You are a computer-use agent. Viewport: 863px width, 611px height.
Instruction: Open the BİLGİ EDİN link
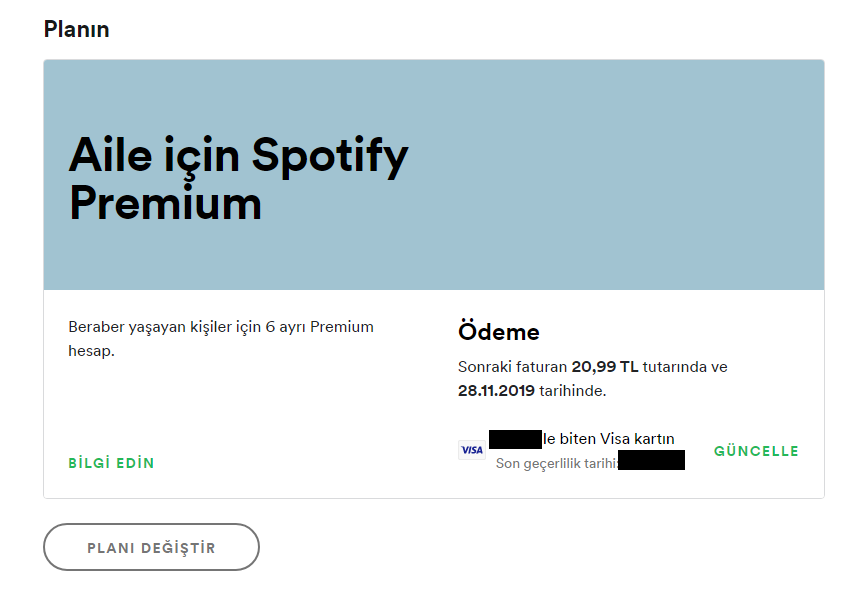111,463
